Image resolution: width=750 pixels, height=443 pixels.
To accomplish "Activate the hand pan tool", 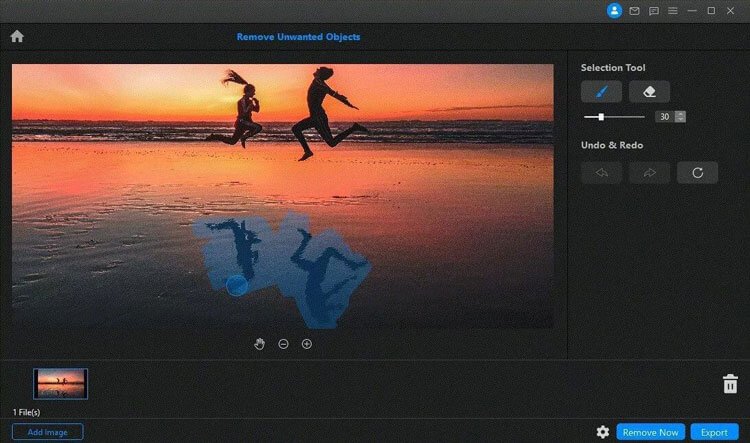I will click(260, 344).
